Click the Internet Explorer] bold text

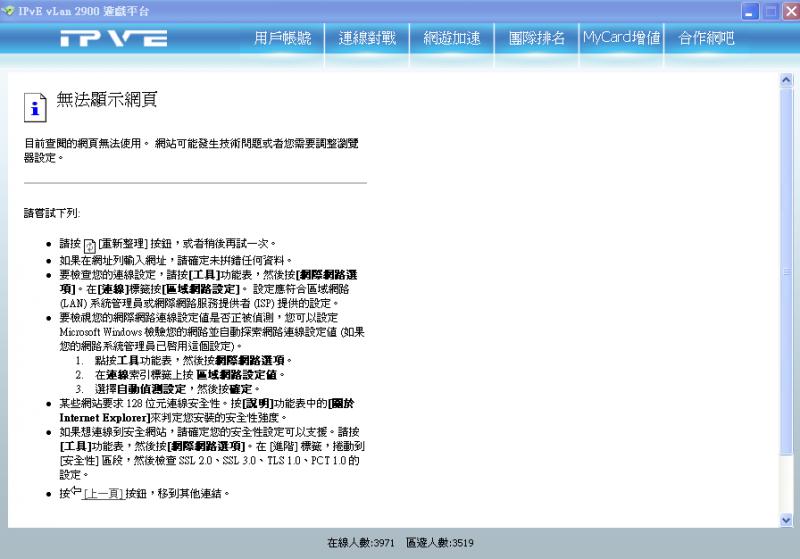point(105,418)
